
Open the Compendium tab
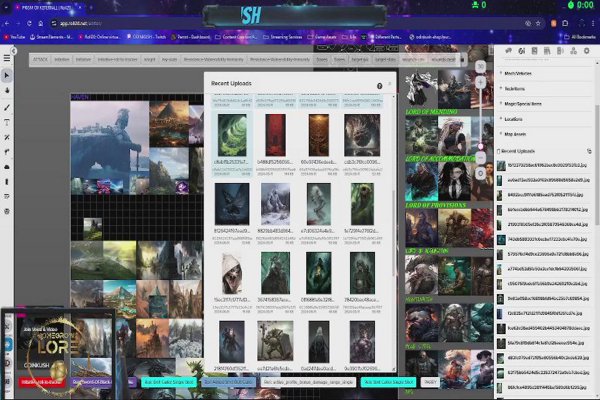(547, 51)
